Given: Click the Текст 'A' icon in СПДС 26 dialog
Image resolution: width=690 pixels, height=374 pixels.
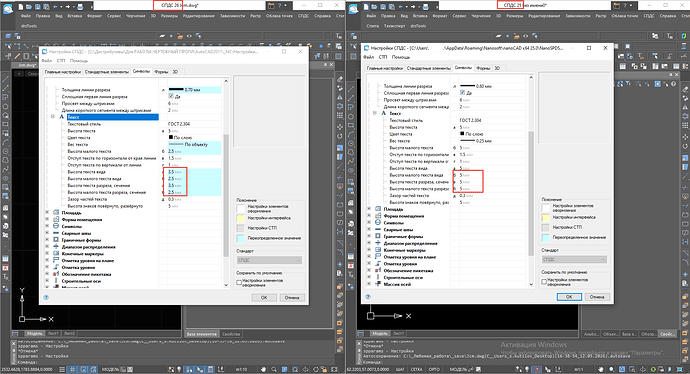Looking at the screenshot, I should pos(62,117).
